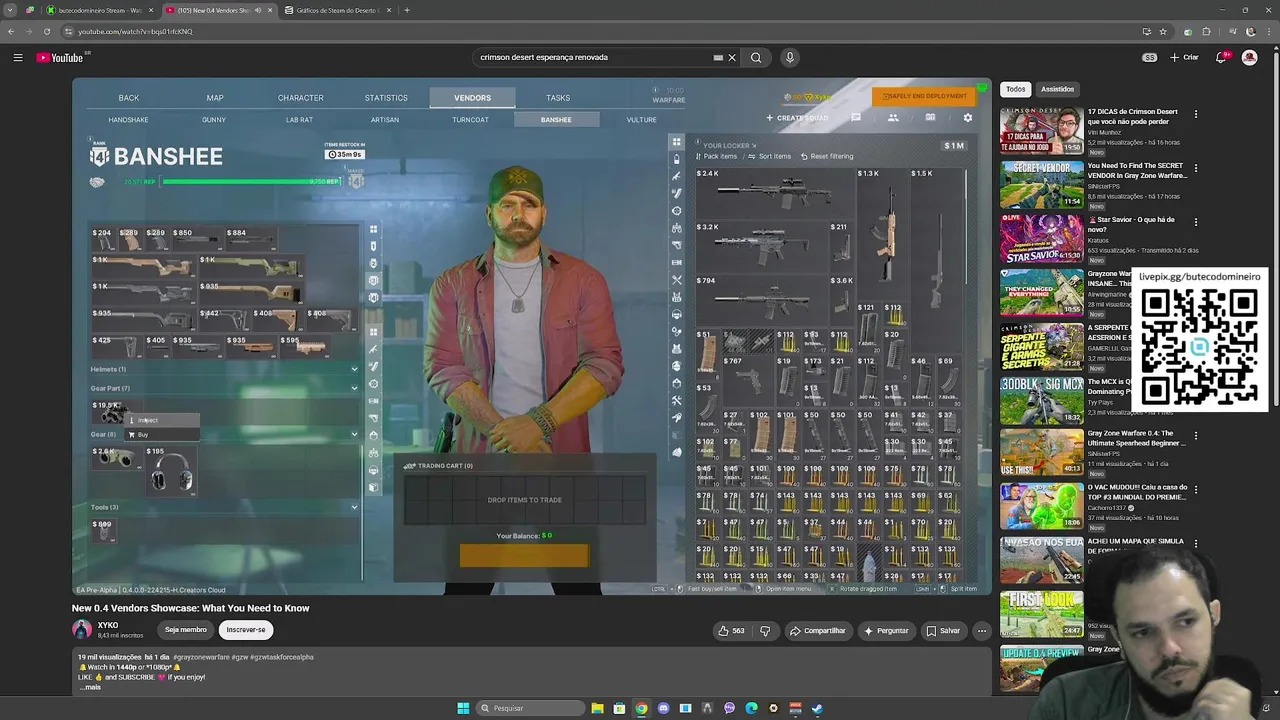The image size is (1280, 720).
Task: Click 'Compartilhar' share button
Action: [x=817, y=631]
